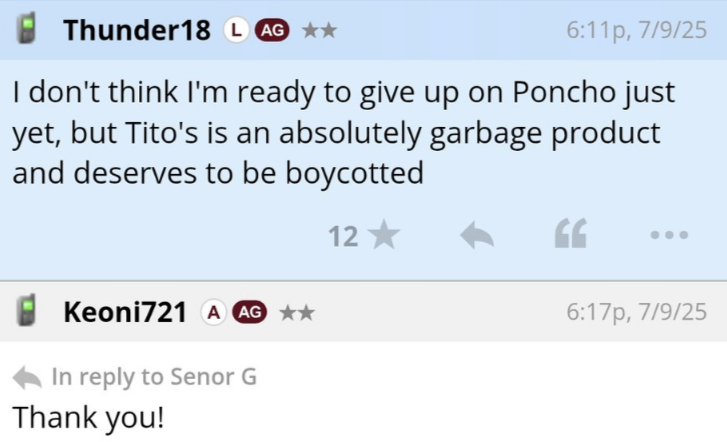Click the reply arrow before 'In reply to'
Image resolution: width=727 pixels, height=442 pixels.
(27, 377)
